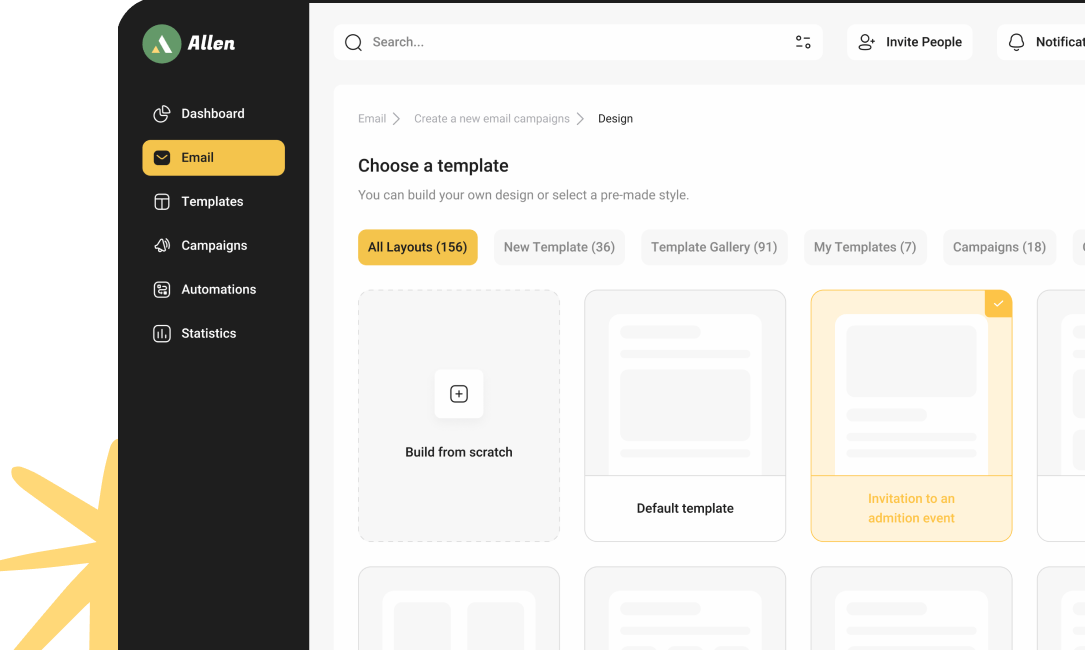Expand the breadcrumb chevron after Email

tap(396, 119)
